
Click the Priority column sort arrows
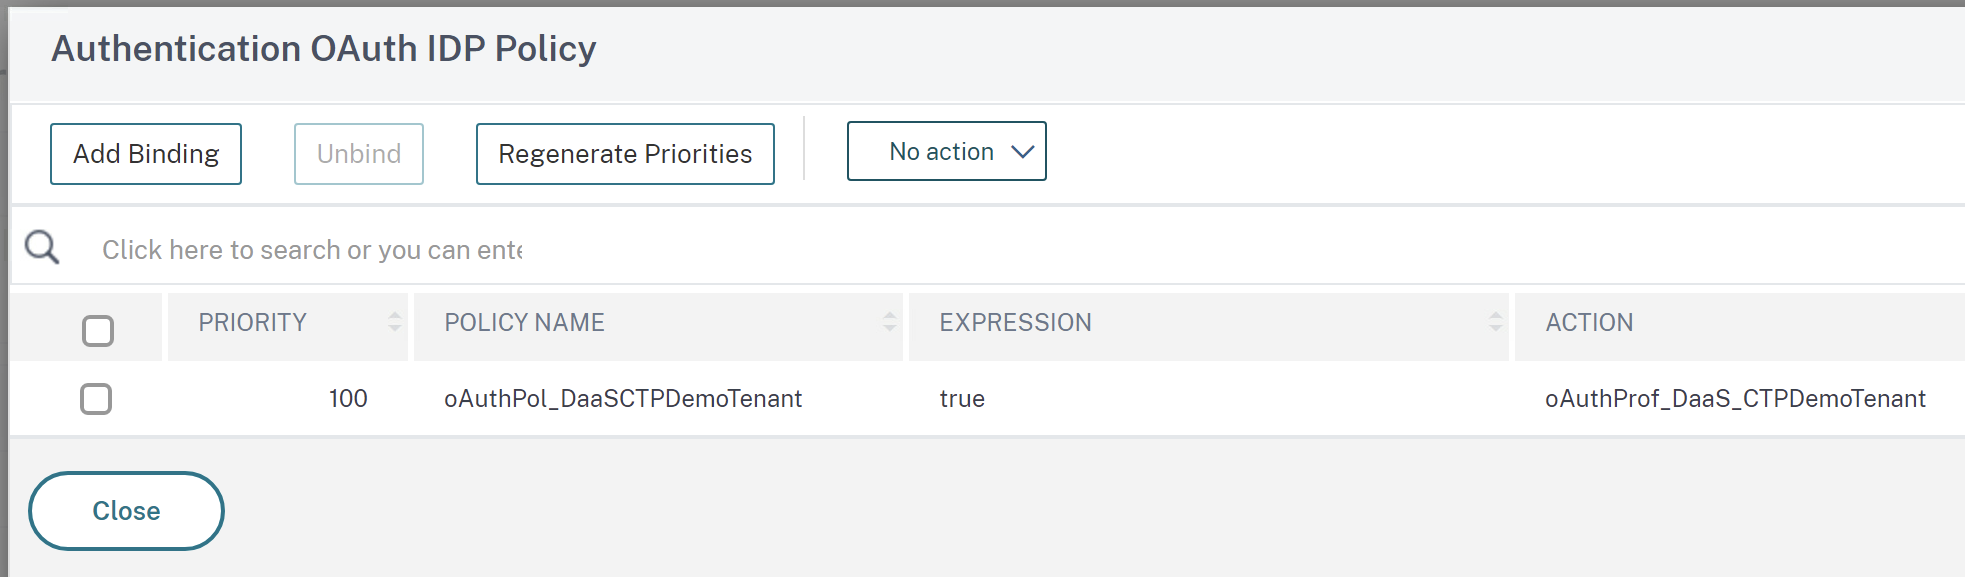coord(392,323)
